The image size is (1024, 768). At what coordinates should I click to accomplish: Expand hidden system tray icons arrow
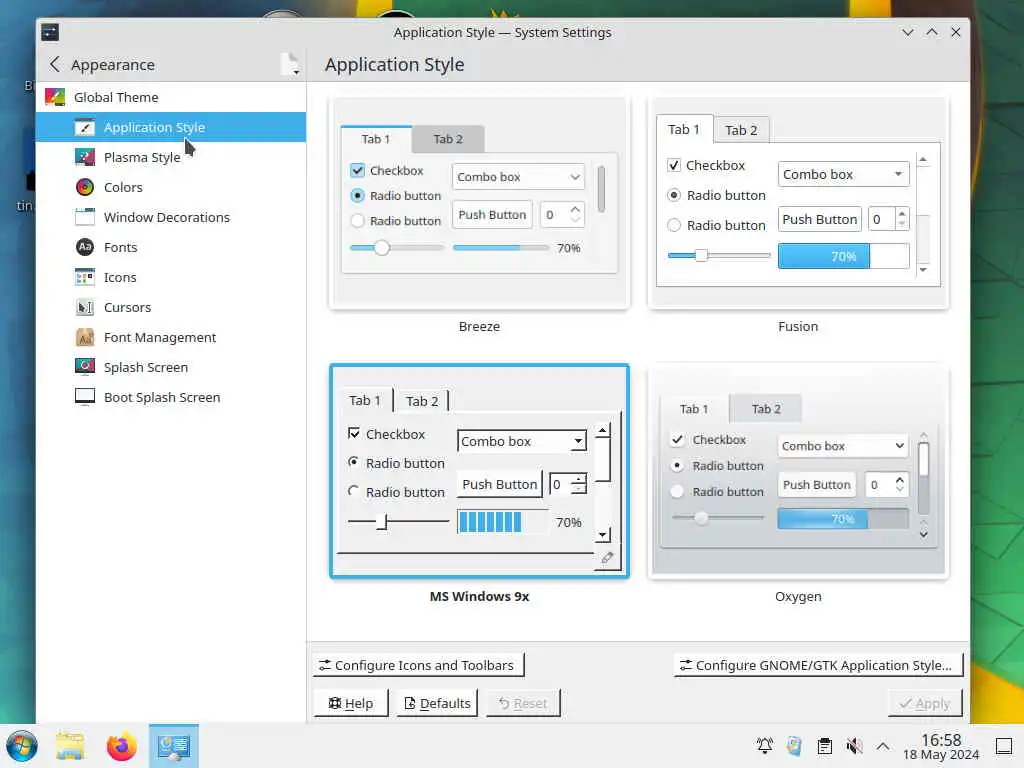click(x=883, y=746)
